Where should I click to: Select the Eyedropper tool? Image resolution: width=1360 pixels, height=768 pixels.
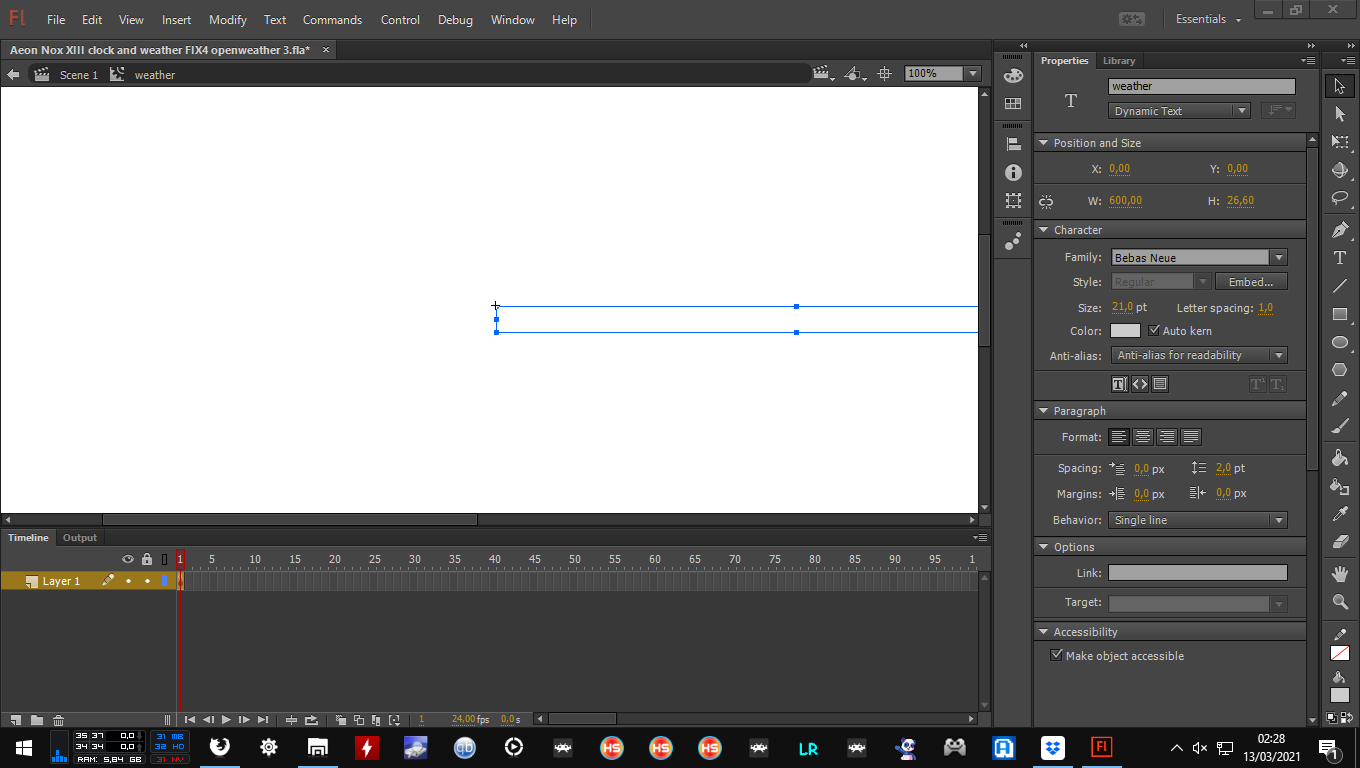[x=1340, y=514]
